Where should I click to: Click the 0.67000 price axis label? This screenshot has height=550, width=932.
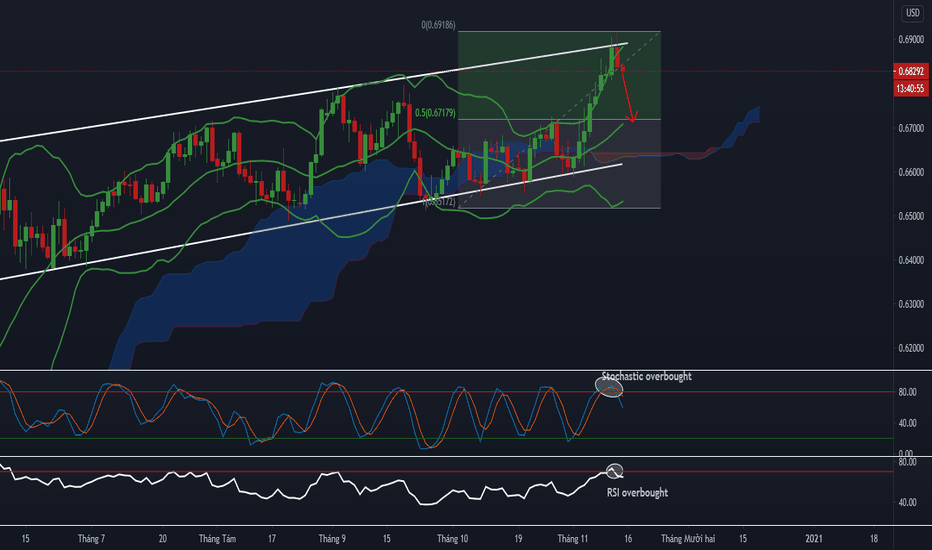pos(911,128)
